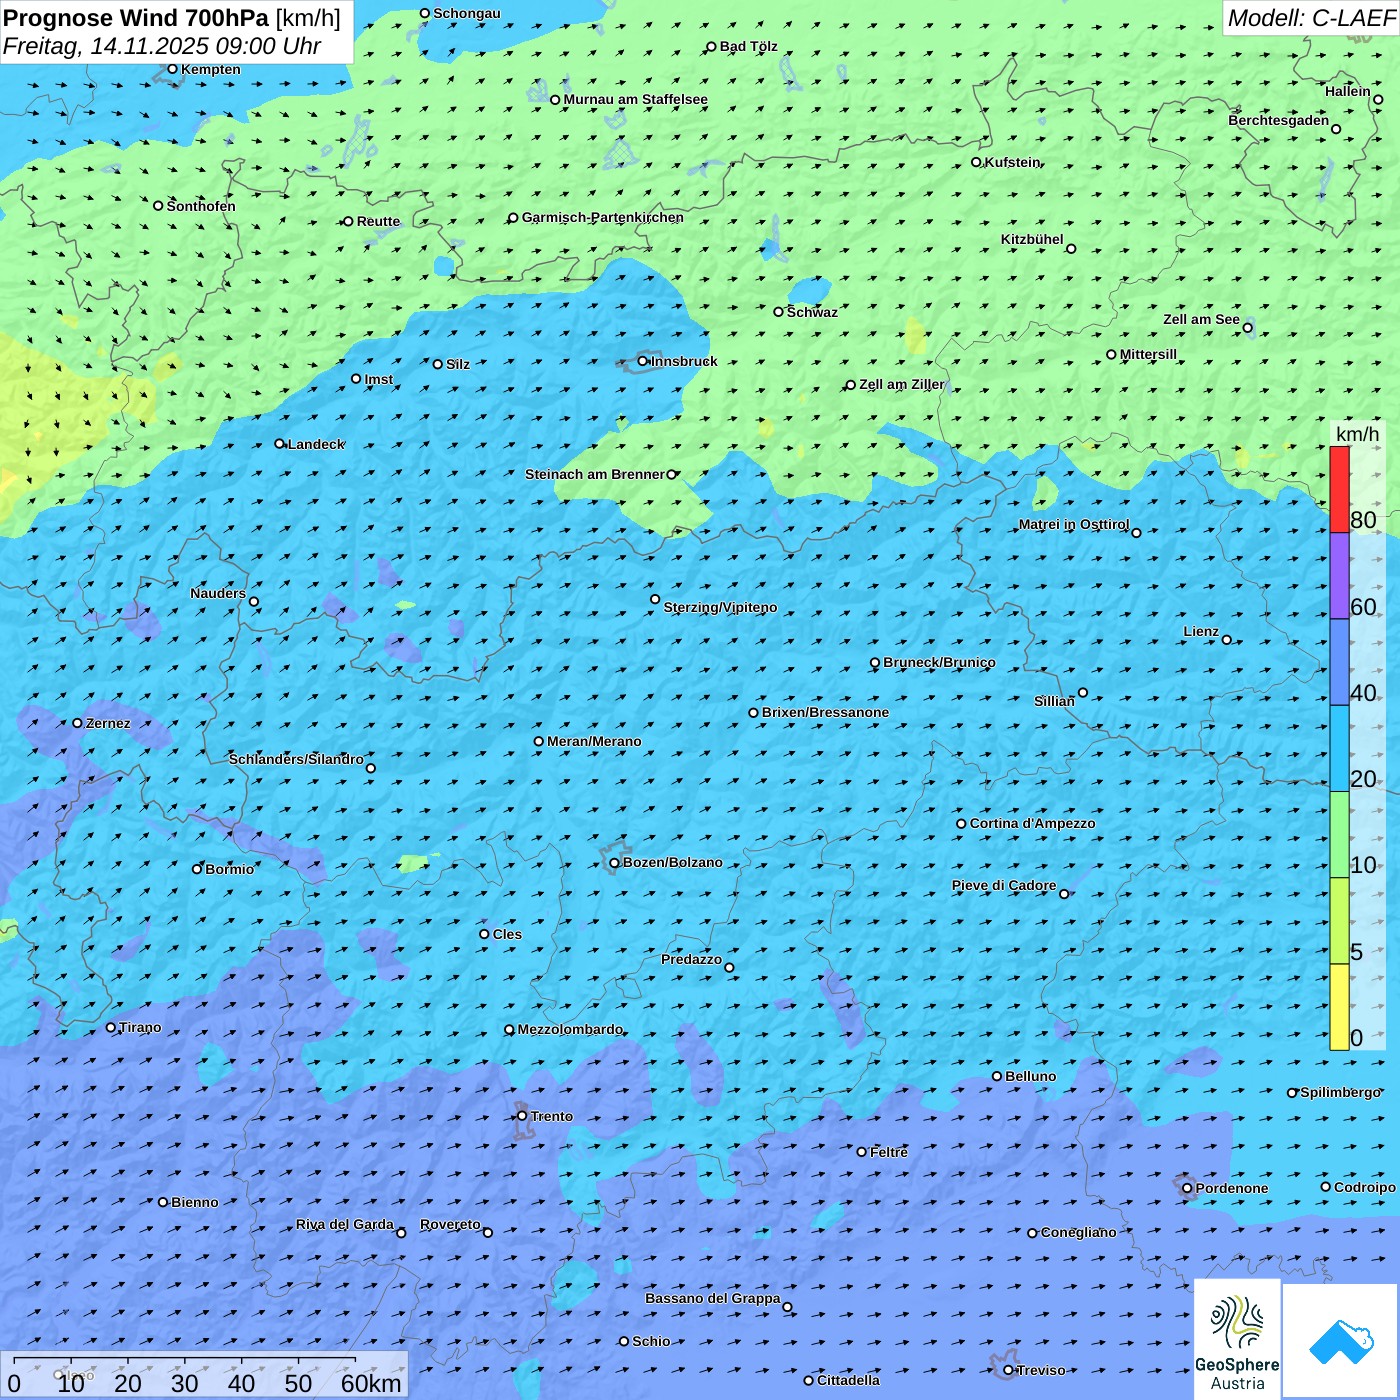Click the GeoSphere Austria logo
Image resolution: width=1400 pixels, height=1400 pixels.
click(1237, 1341)
